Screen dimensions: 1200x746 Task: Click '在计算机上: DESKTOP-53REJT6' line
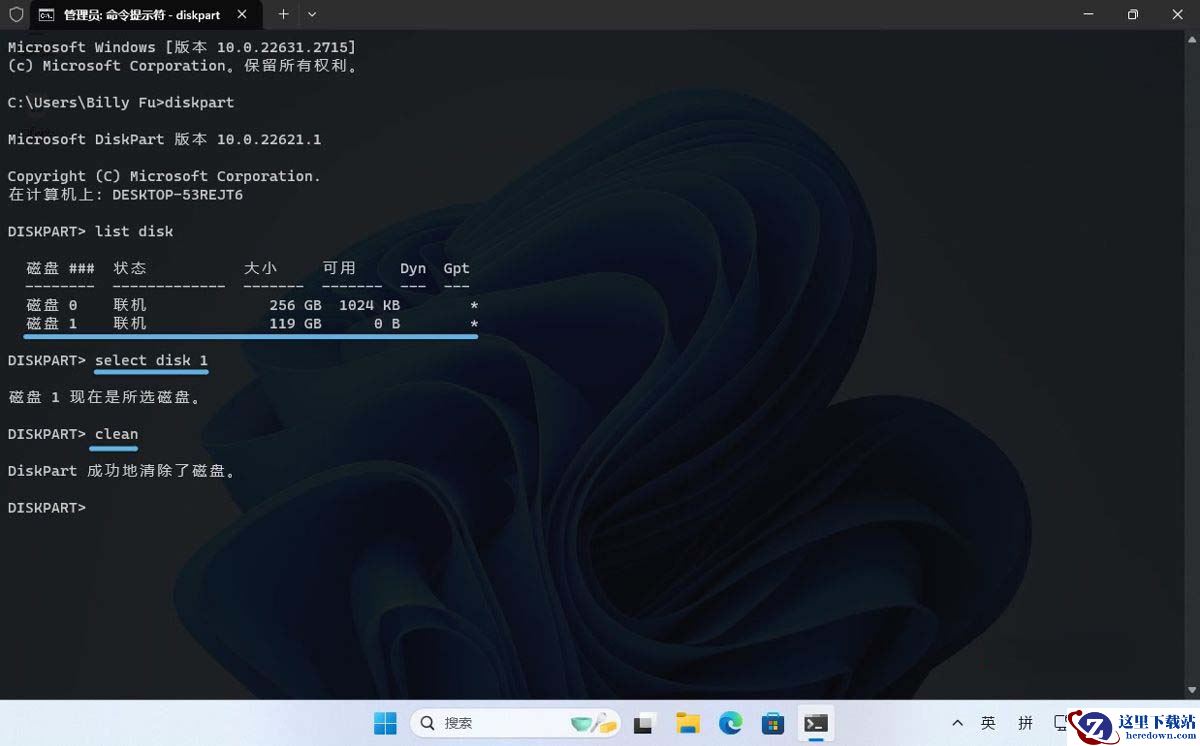click(x=126, y=195)
